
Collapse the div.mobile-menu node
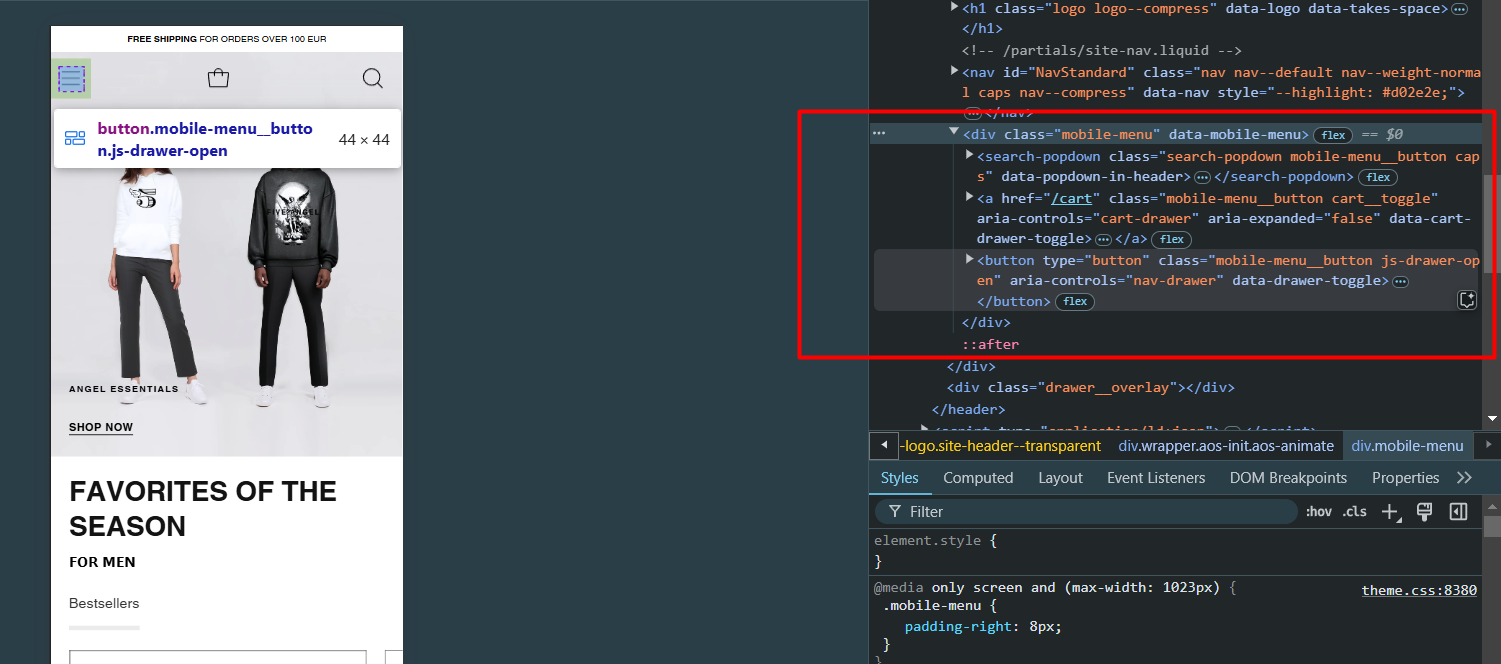pyautogui.click(x=954, y=132)
